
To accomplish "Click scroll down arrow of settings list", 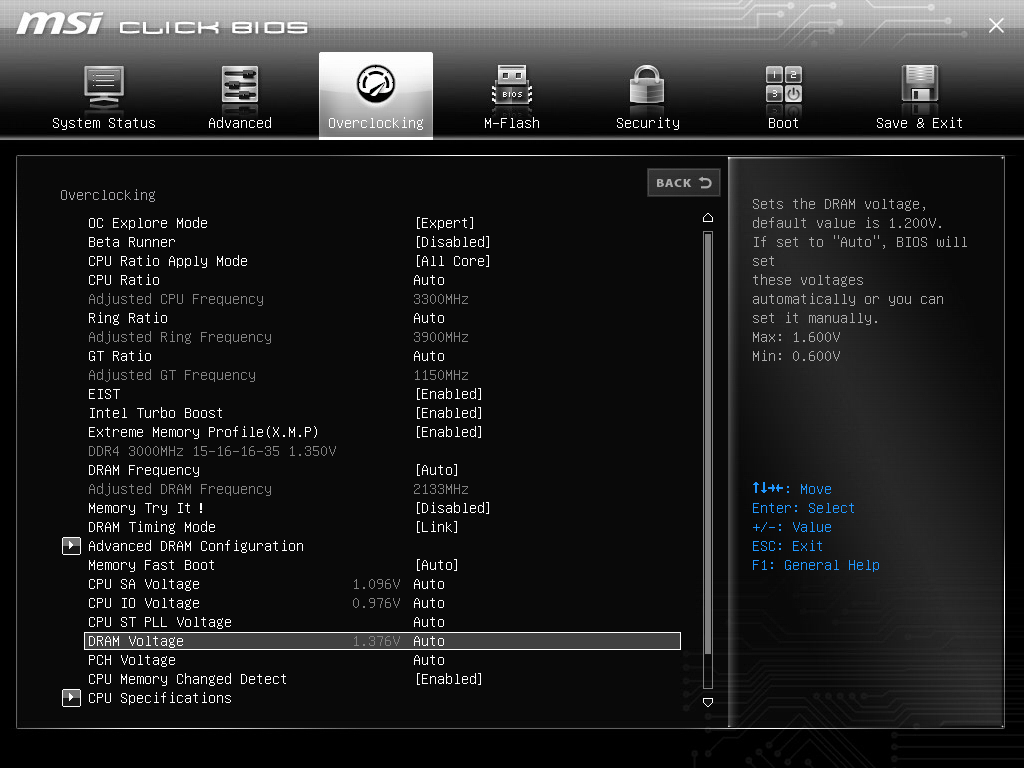I will click(x=708, y=702).
